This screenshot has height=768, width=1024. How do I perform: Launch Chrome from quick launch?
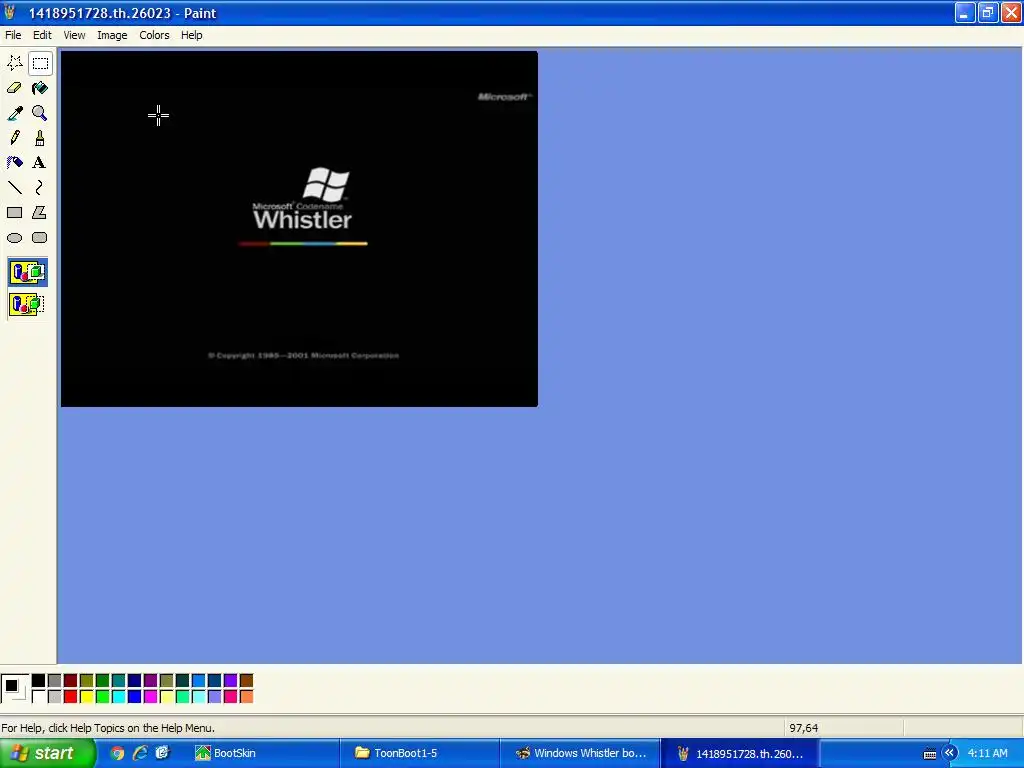coord(118,754)
